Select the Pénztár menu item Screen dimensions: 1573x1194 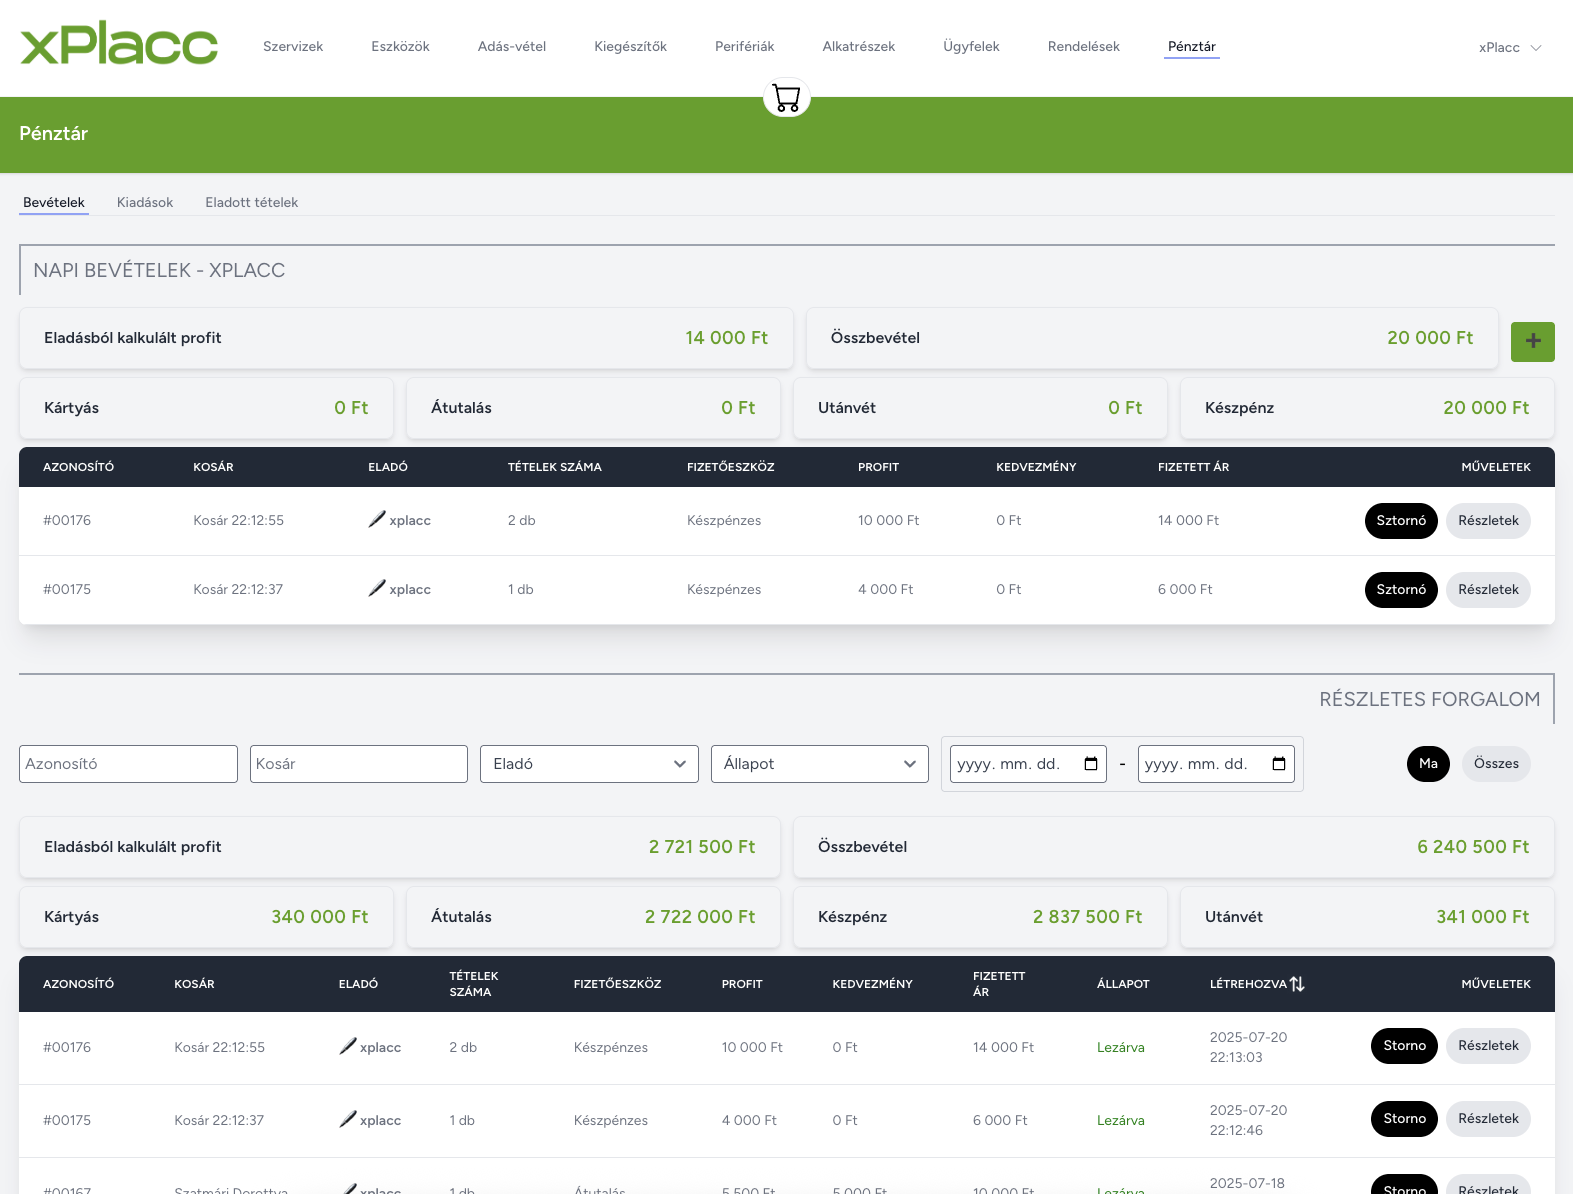coord(1192,46)
